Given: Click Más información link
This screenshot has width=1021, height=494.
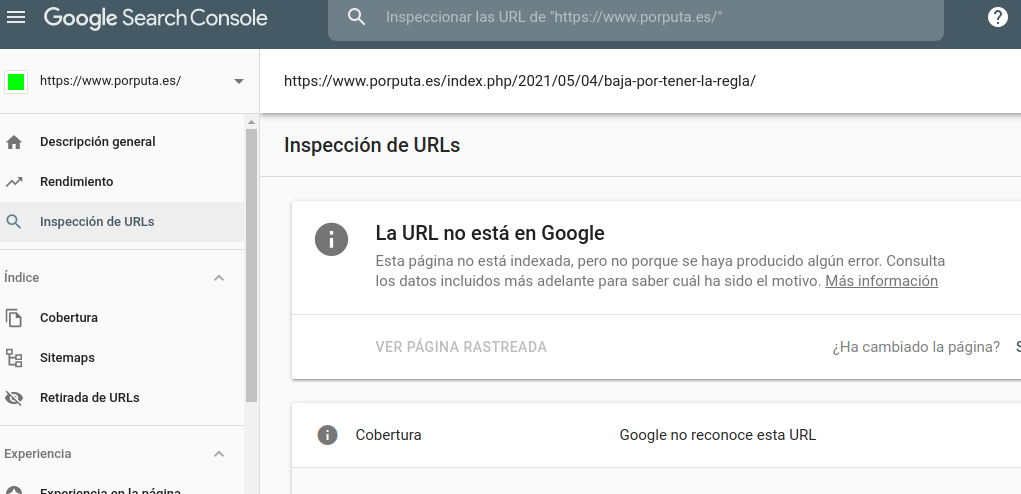Looking at the screenshot, I should (882, 281).
